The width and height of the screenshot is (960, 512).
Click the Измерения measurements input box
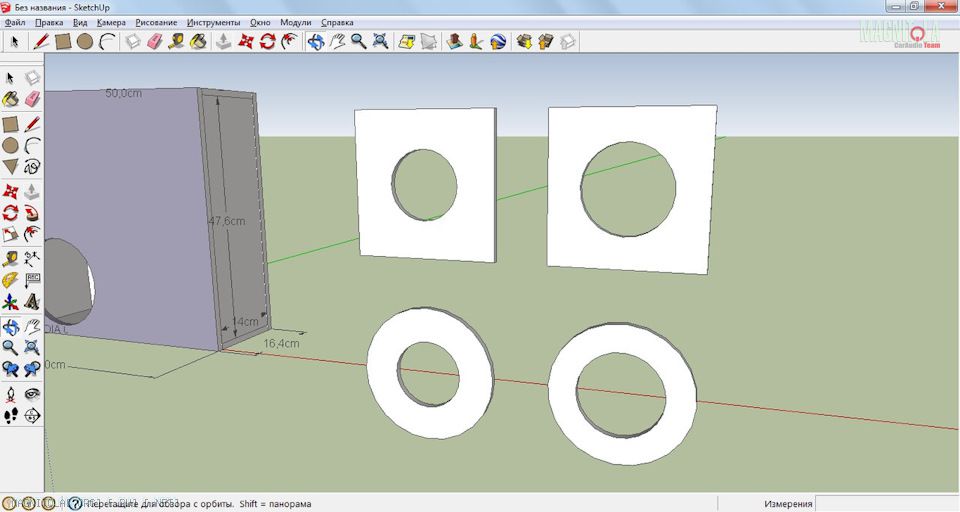[886, 504]
